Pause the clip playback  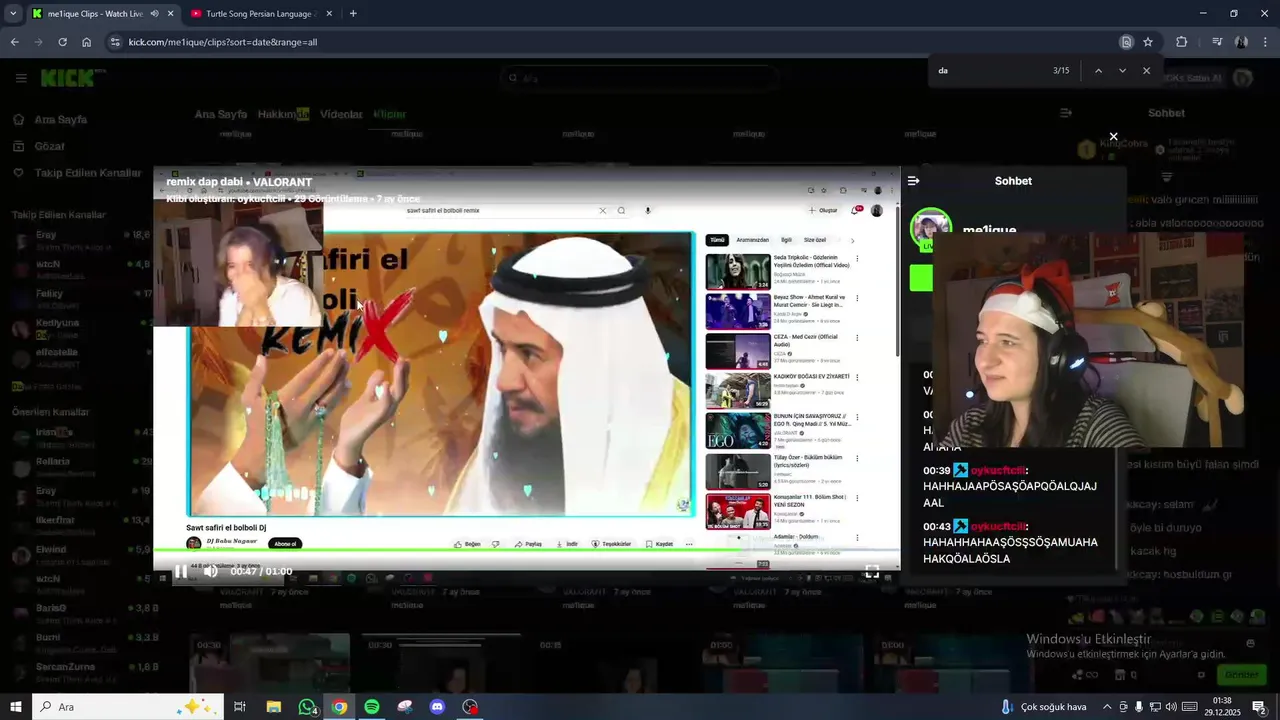coord(180,571)
